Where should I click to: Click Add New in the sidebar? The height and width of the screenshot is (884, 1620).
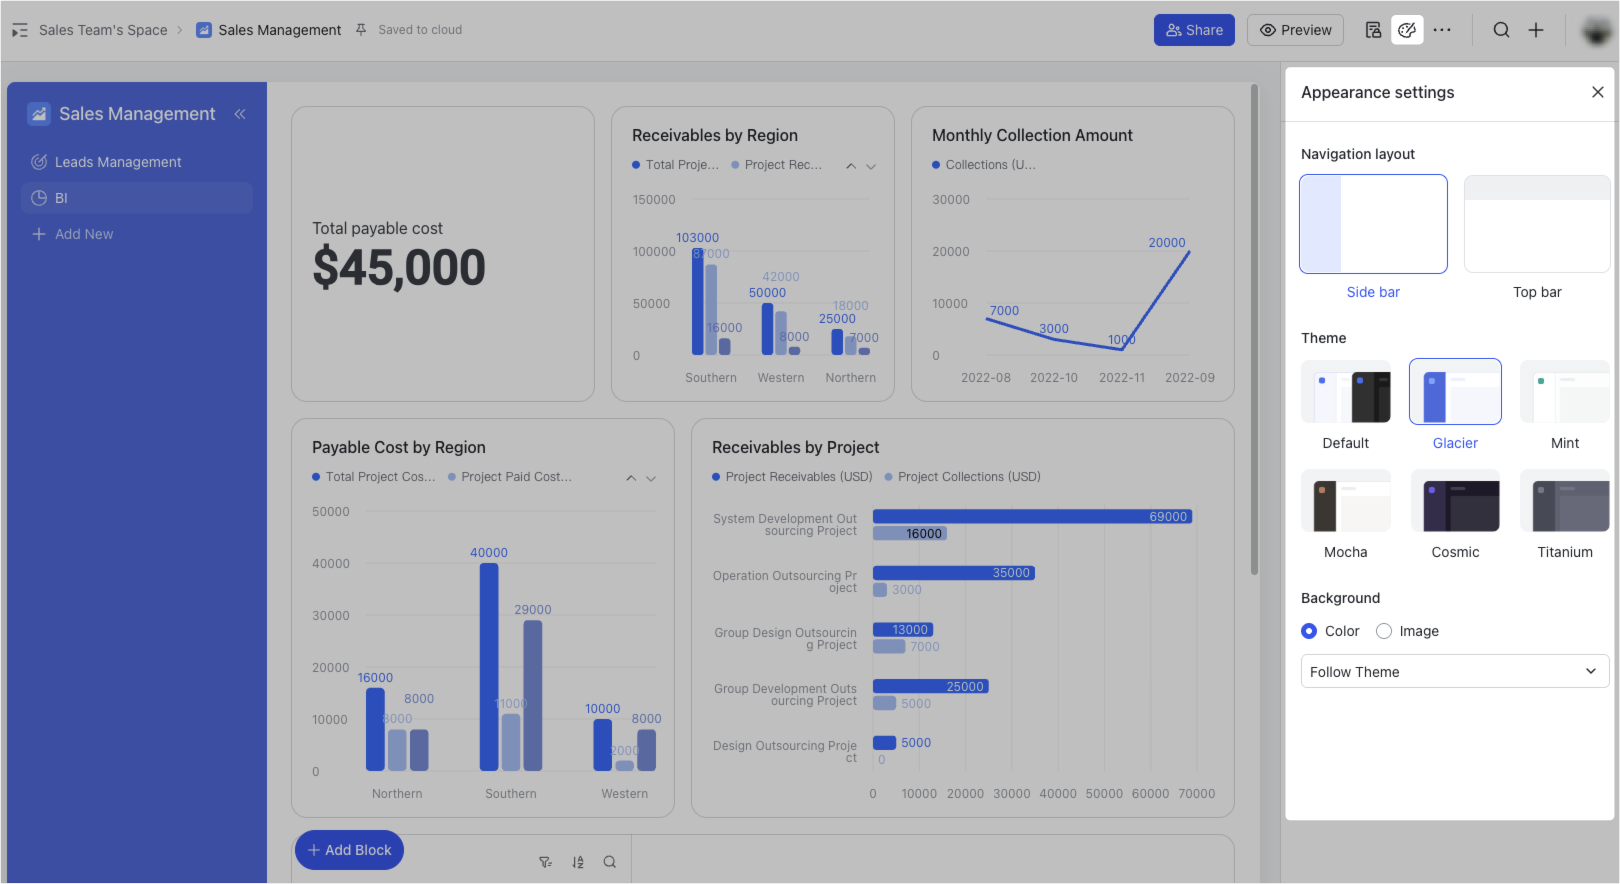click(x=137, y=234)
